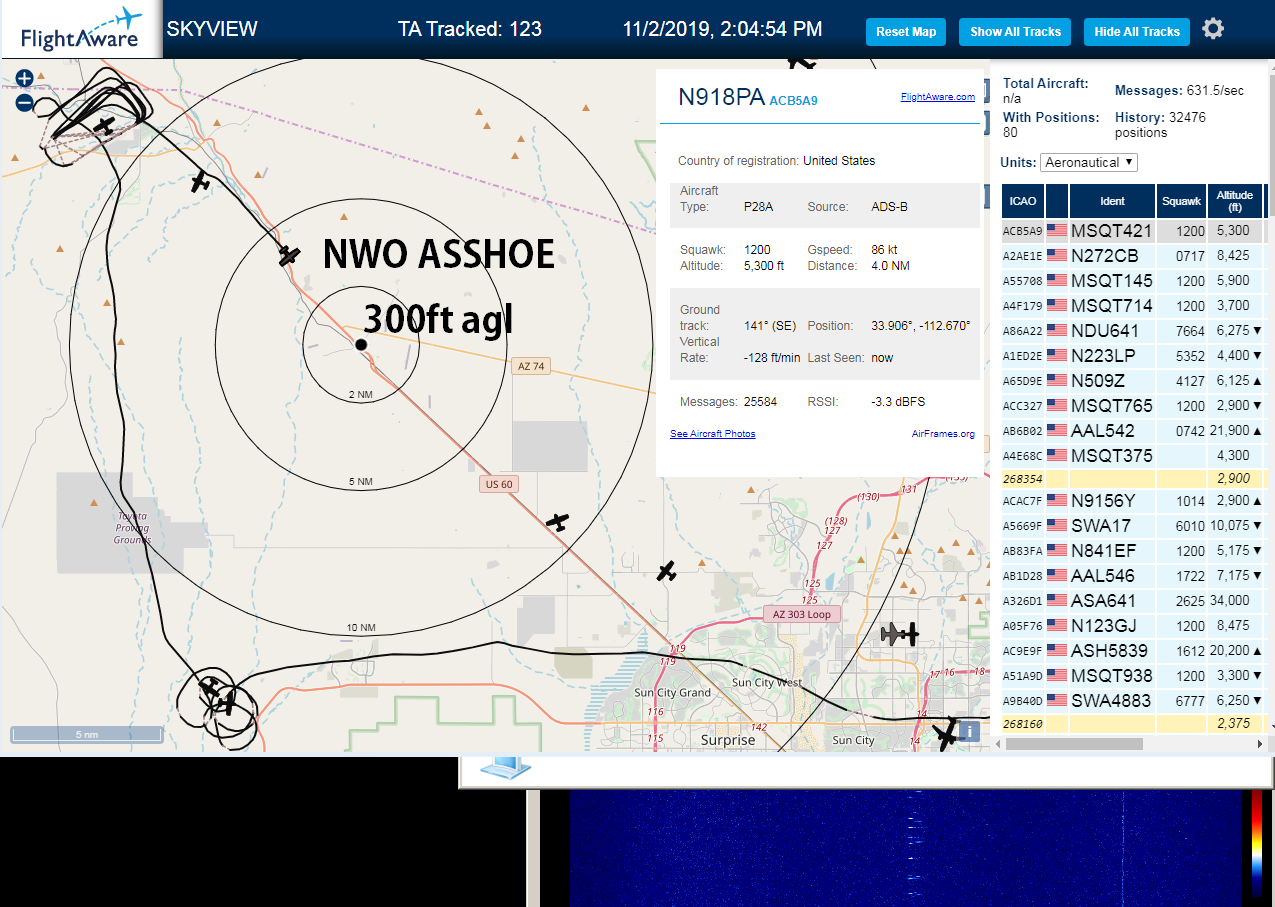This screenshot has width=1275, height=907.
Task: Select the N9156Y aircraft row
Action: (1134, 501)
